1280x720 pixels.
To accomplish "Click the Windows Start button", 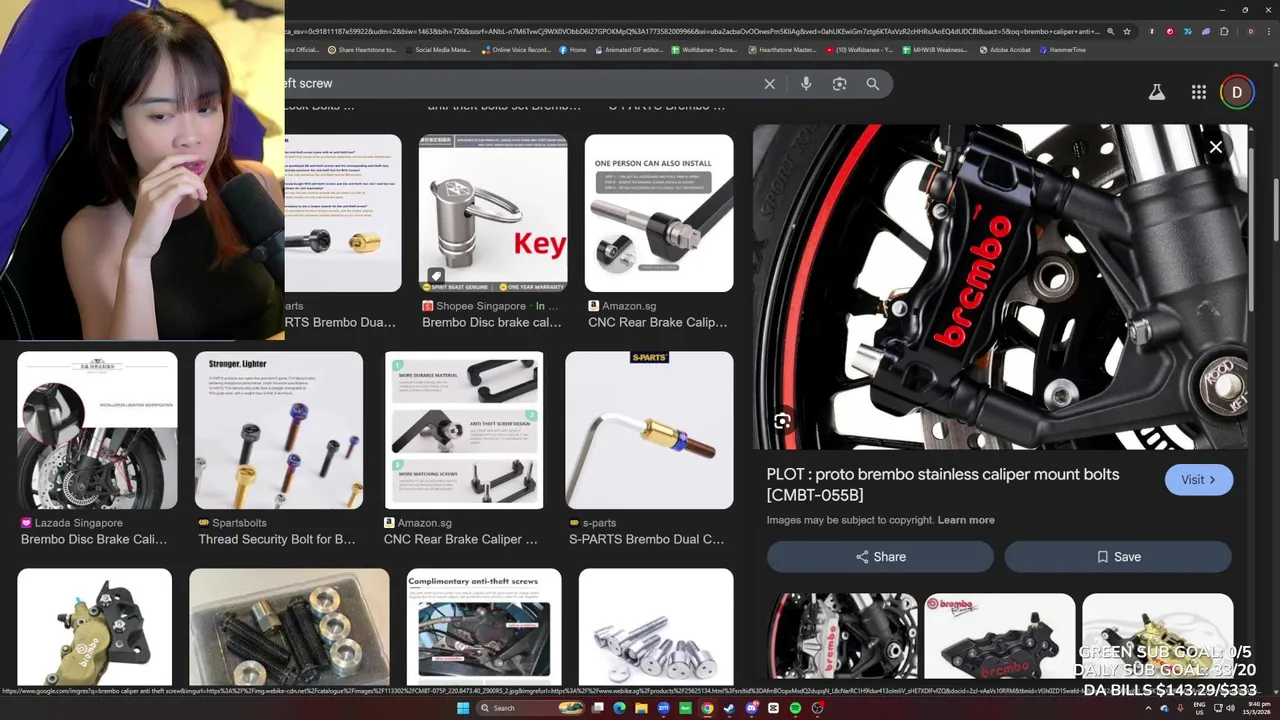I will pyautogui.click(x=462, y=708).
